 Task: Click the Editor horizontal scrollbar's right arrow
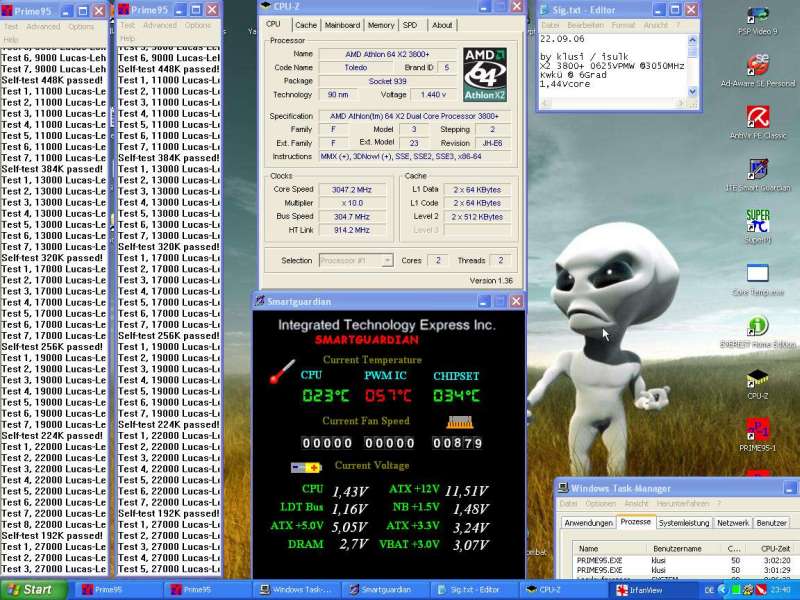coord(680,104)
